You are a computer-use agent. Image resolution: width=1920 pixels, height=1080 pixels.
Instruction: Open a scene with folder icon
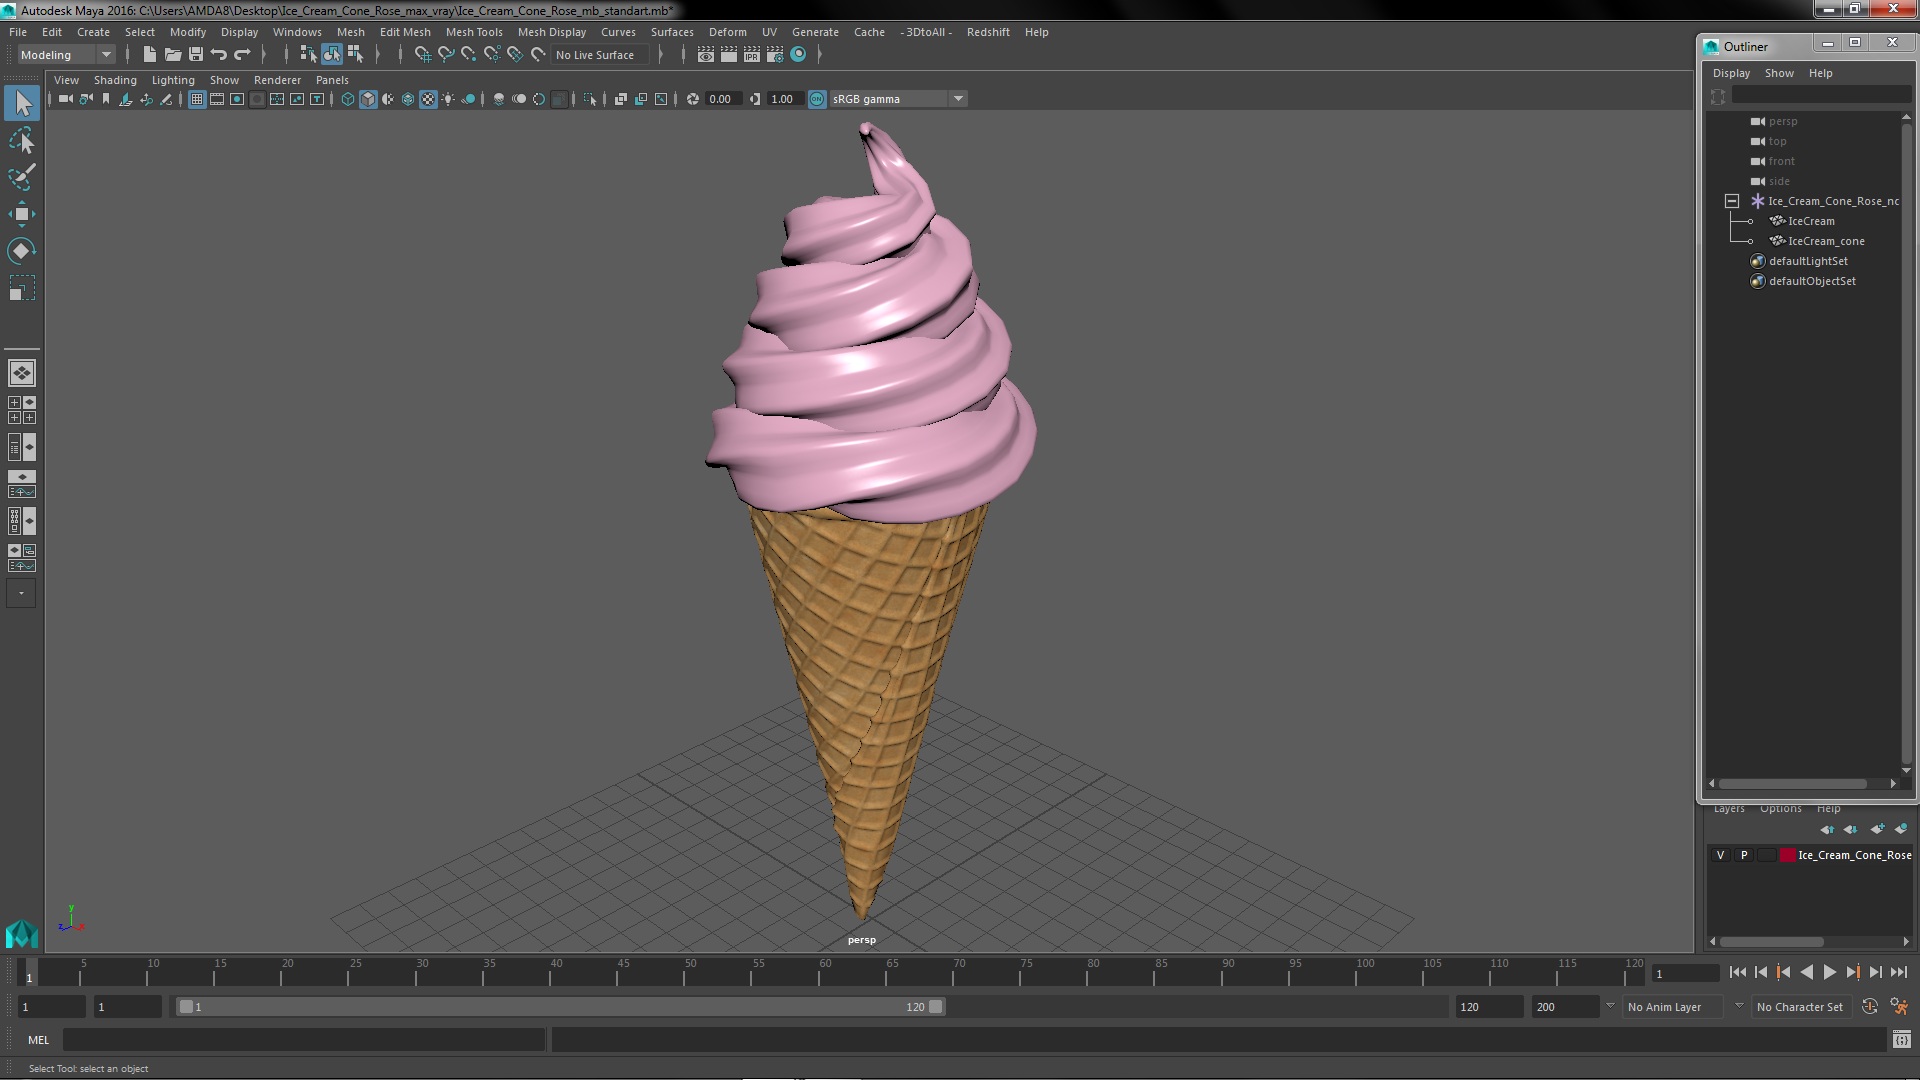[x=173, y=55]
